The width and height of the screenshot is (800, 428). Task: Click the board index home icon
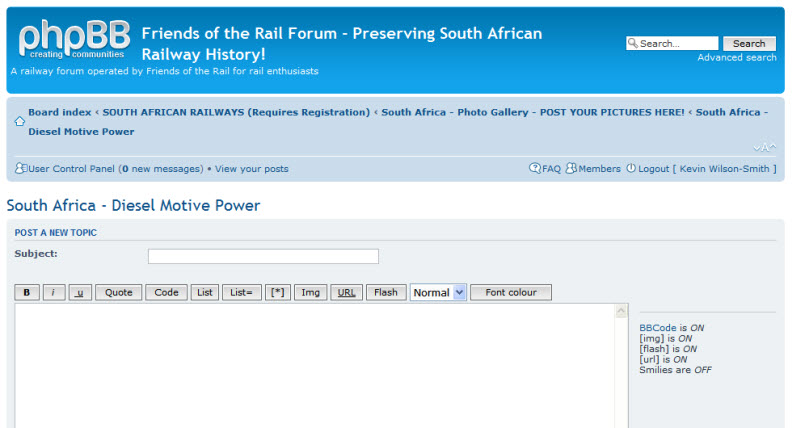pyautogui.click(x=19, y=121)
